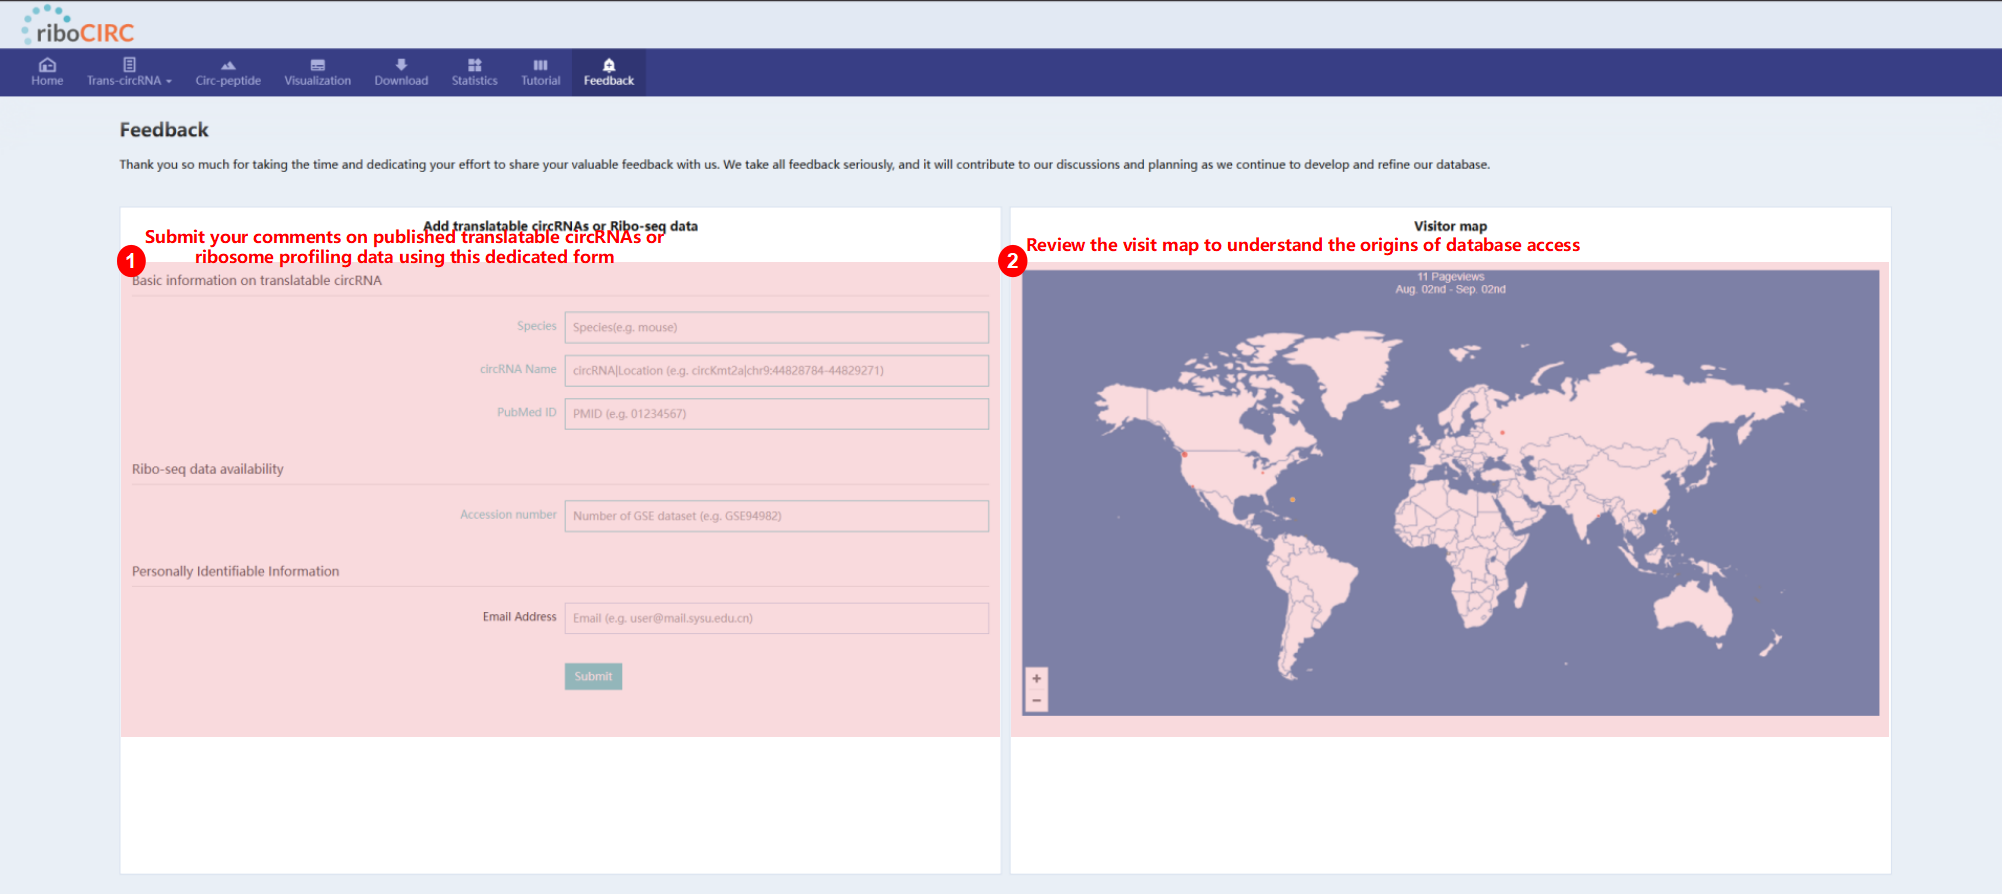Click the Tutorial icon in navbar

540,65
